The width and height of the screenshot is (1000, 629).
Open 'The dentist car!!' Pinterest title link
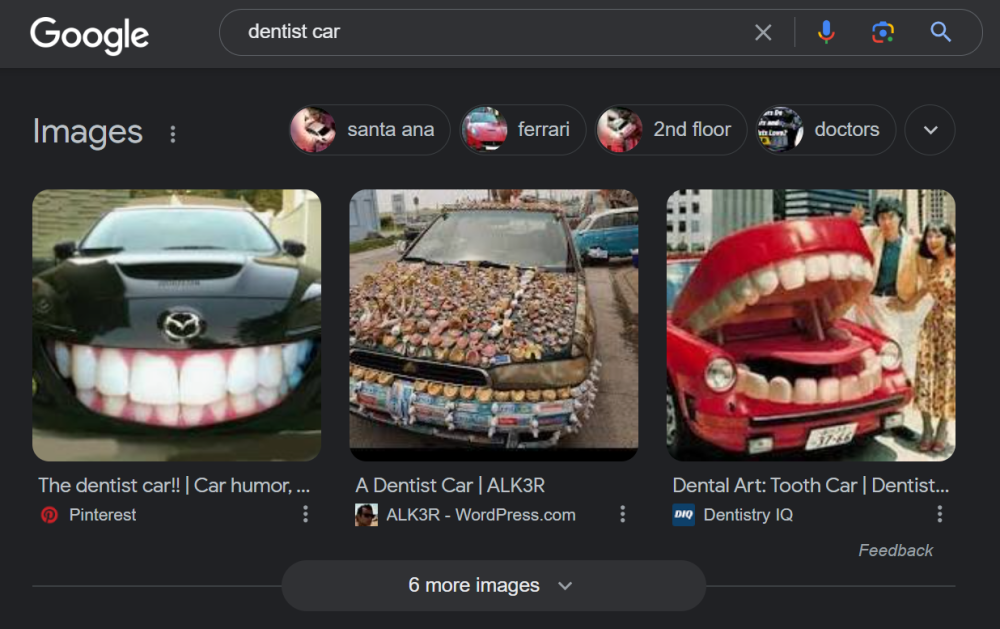174,485
